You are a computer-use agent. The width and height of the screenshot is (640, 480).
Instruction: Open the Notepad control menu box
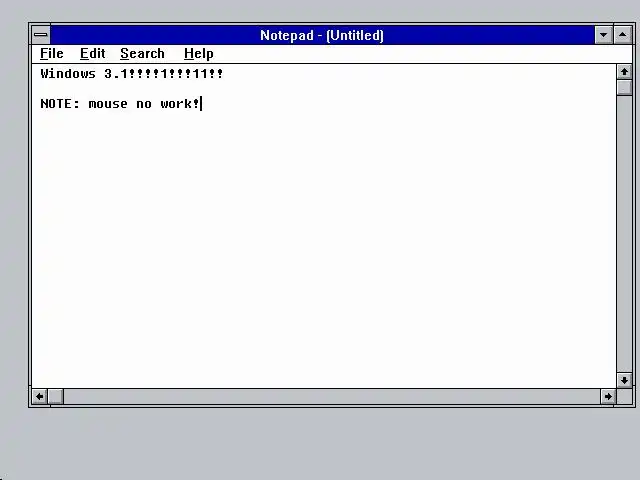tap(40, 35)
